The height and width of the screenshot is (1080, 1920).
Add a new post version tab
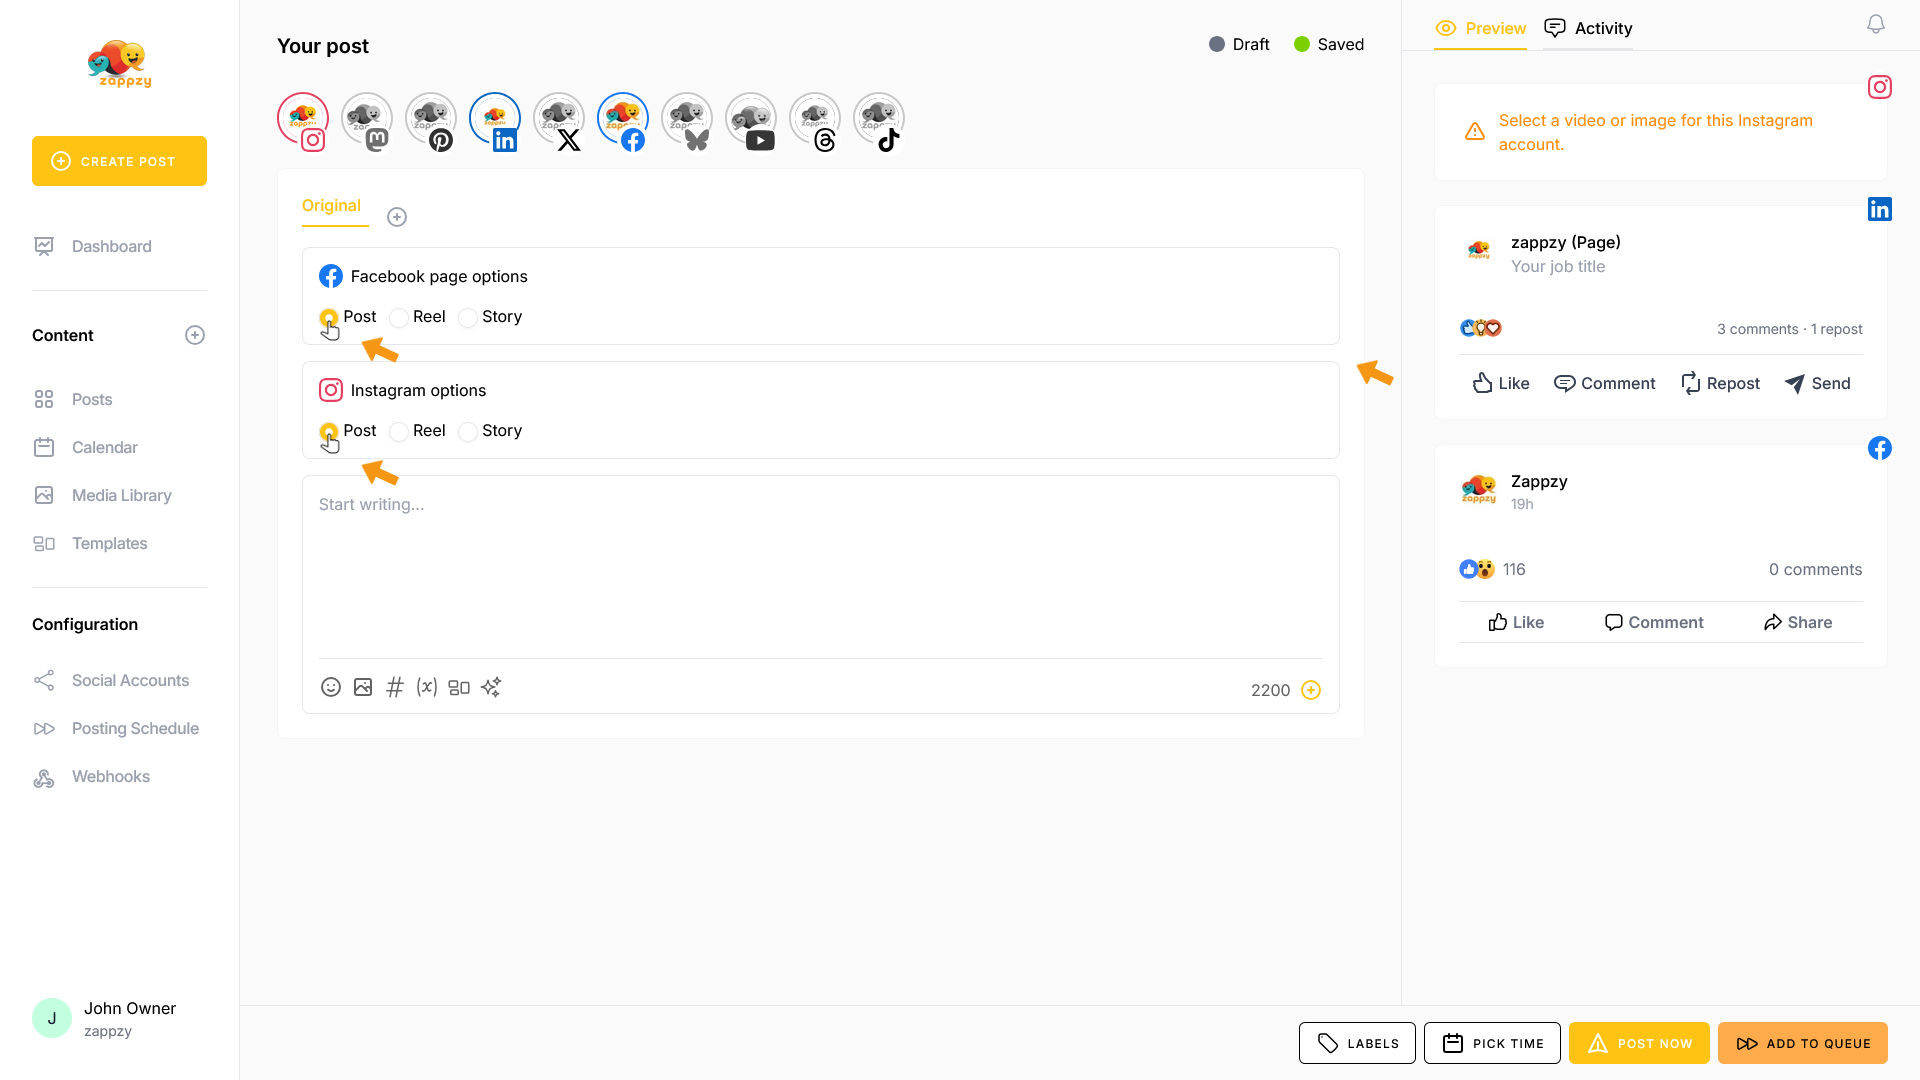(397, 217)
